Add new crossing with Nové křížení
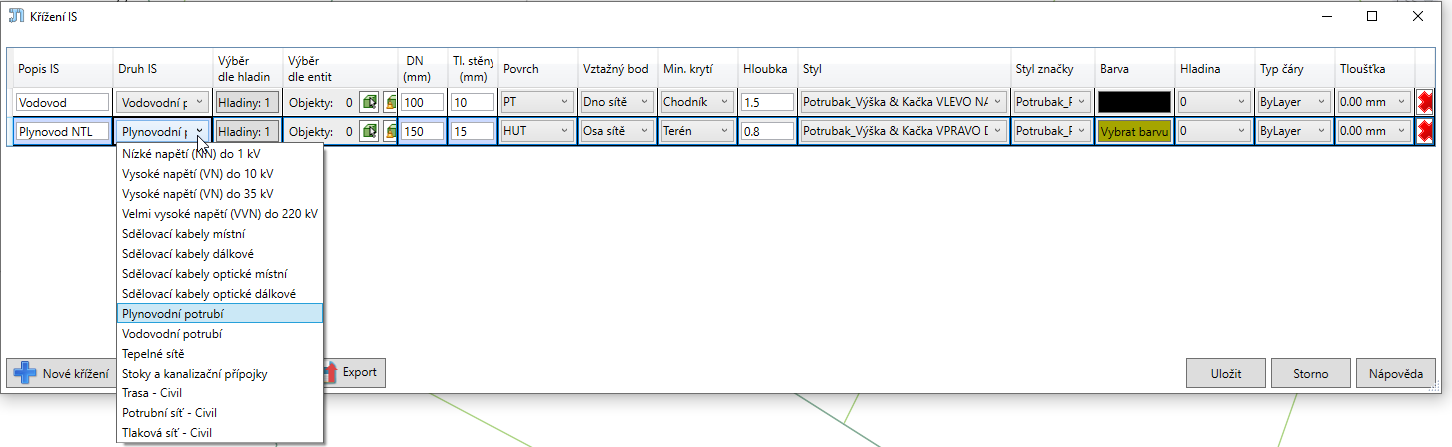 pyautogui.click(x=61, y=373)
